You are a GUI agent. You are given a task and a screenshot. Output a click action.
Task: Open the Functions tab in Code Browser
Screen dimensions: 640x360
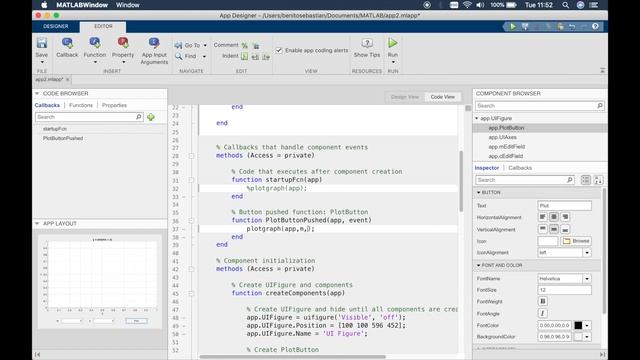[x=81, y=105]
